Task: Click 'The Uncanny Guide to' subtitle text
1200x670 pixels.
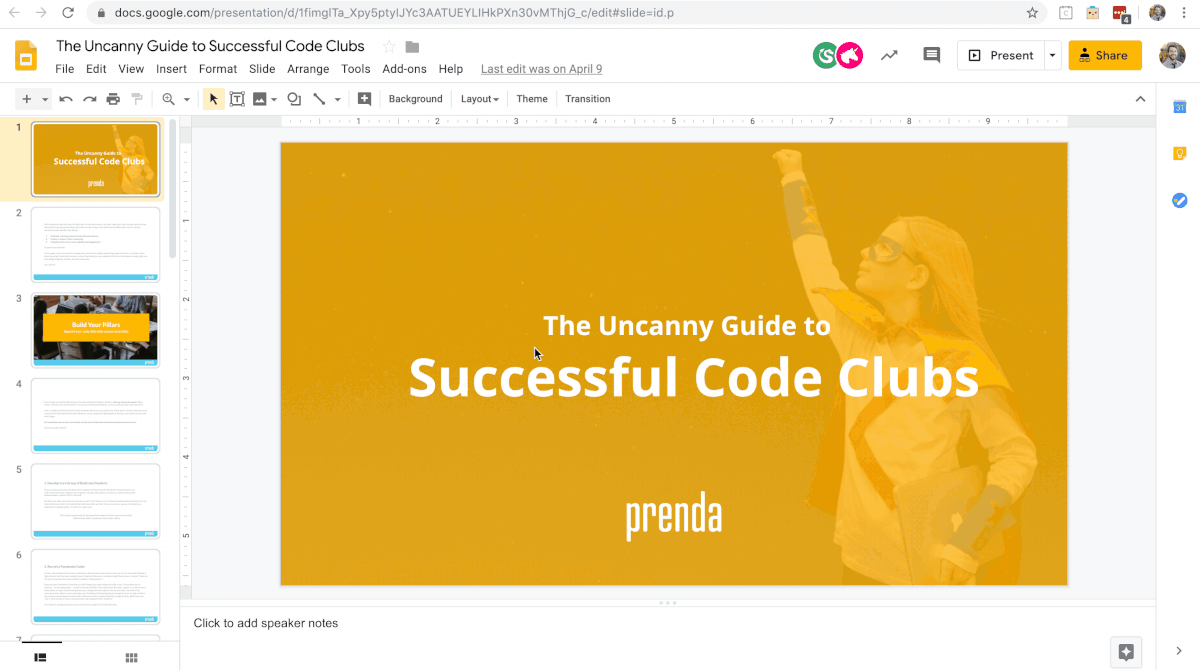Action: [686, 325]
